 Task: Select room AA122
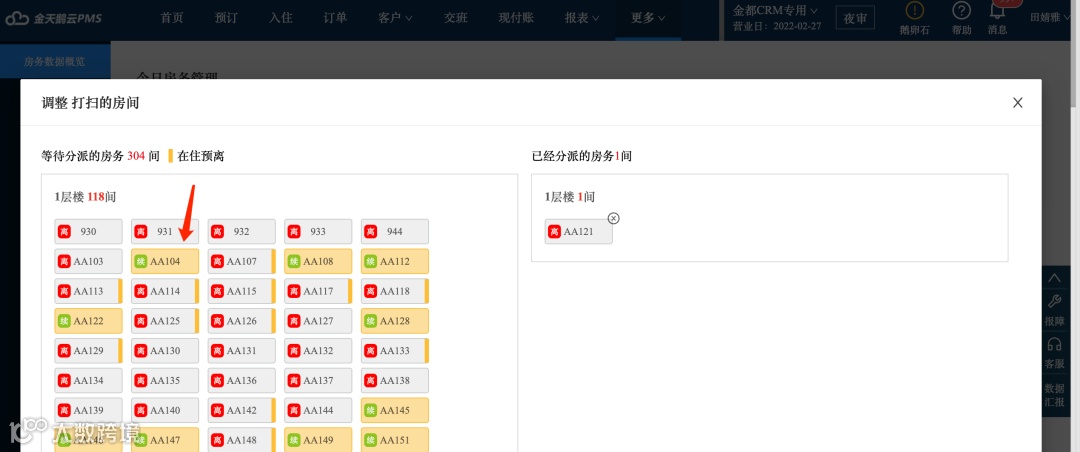(x=89, y=321)
